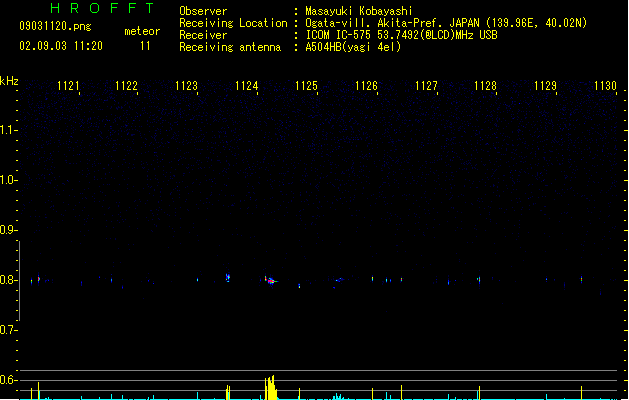Image resolution: width=629 pixels, height=400 pixels.
Task: Click the 'Receiving Location' label
Action: pyautogui.click(x=233, y=23)
